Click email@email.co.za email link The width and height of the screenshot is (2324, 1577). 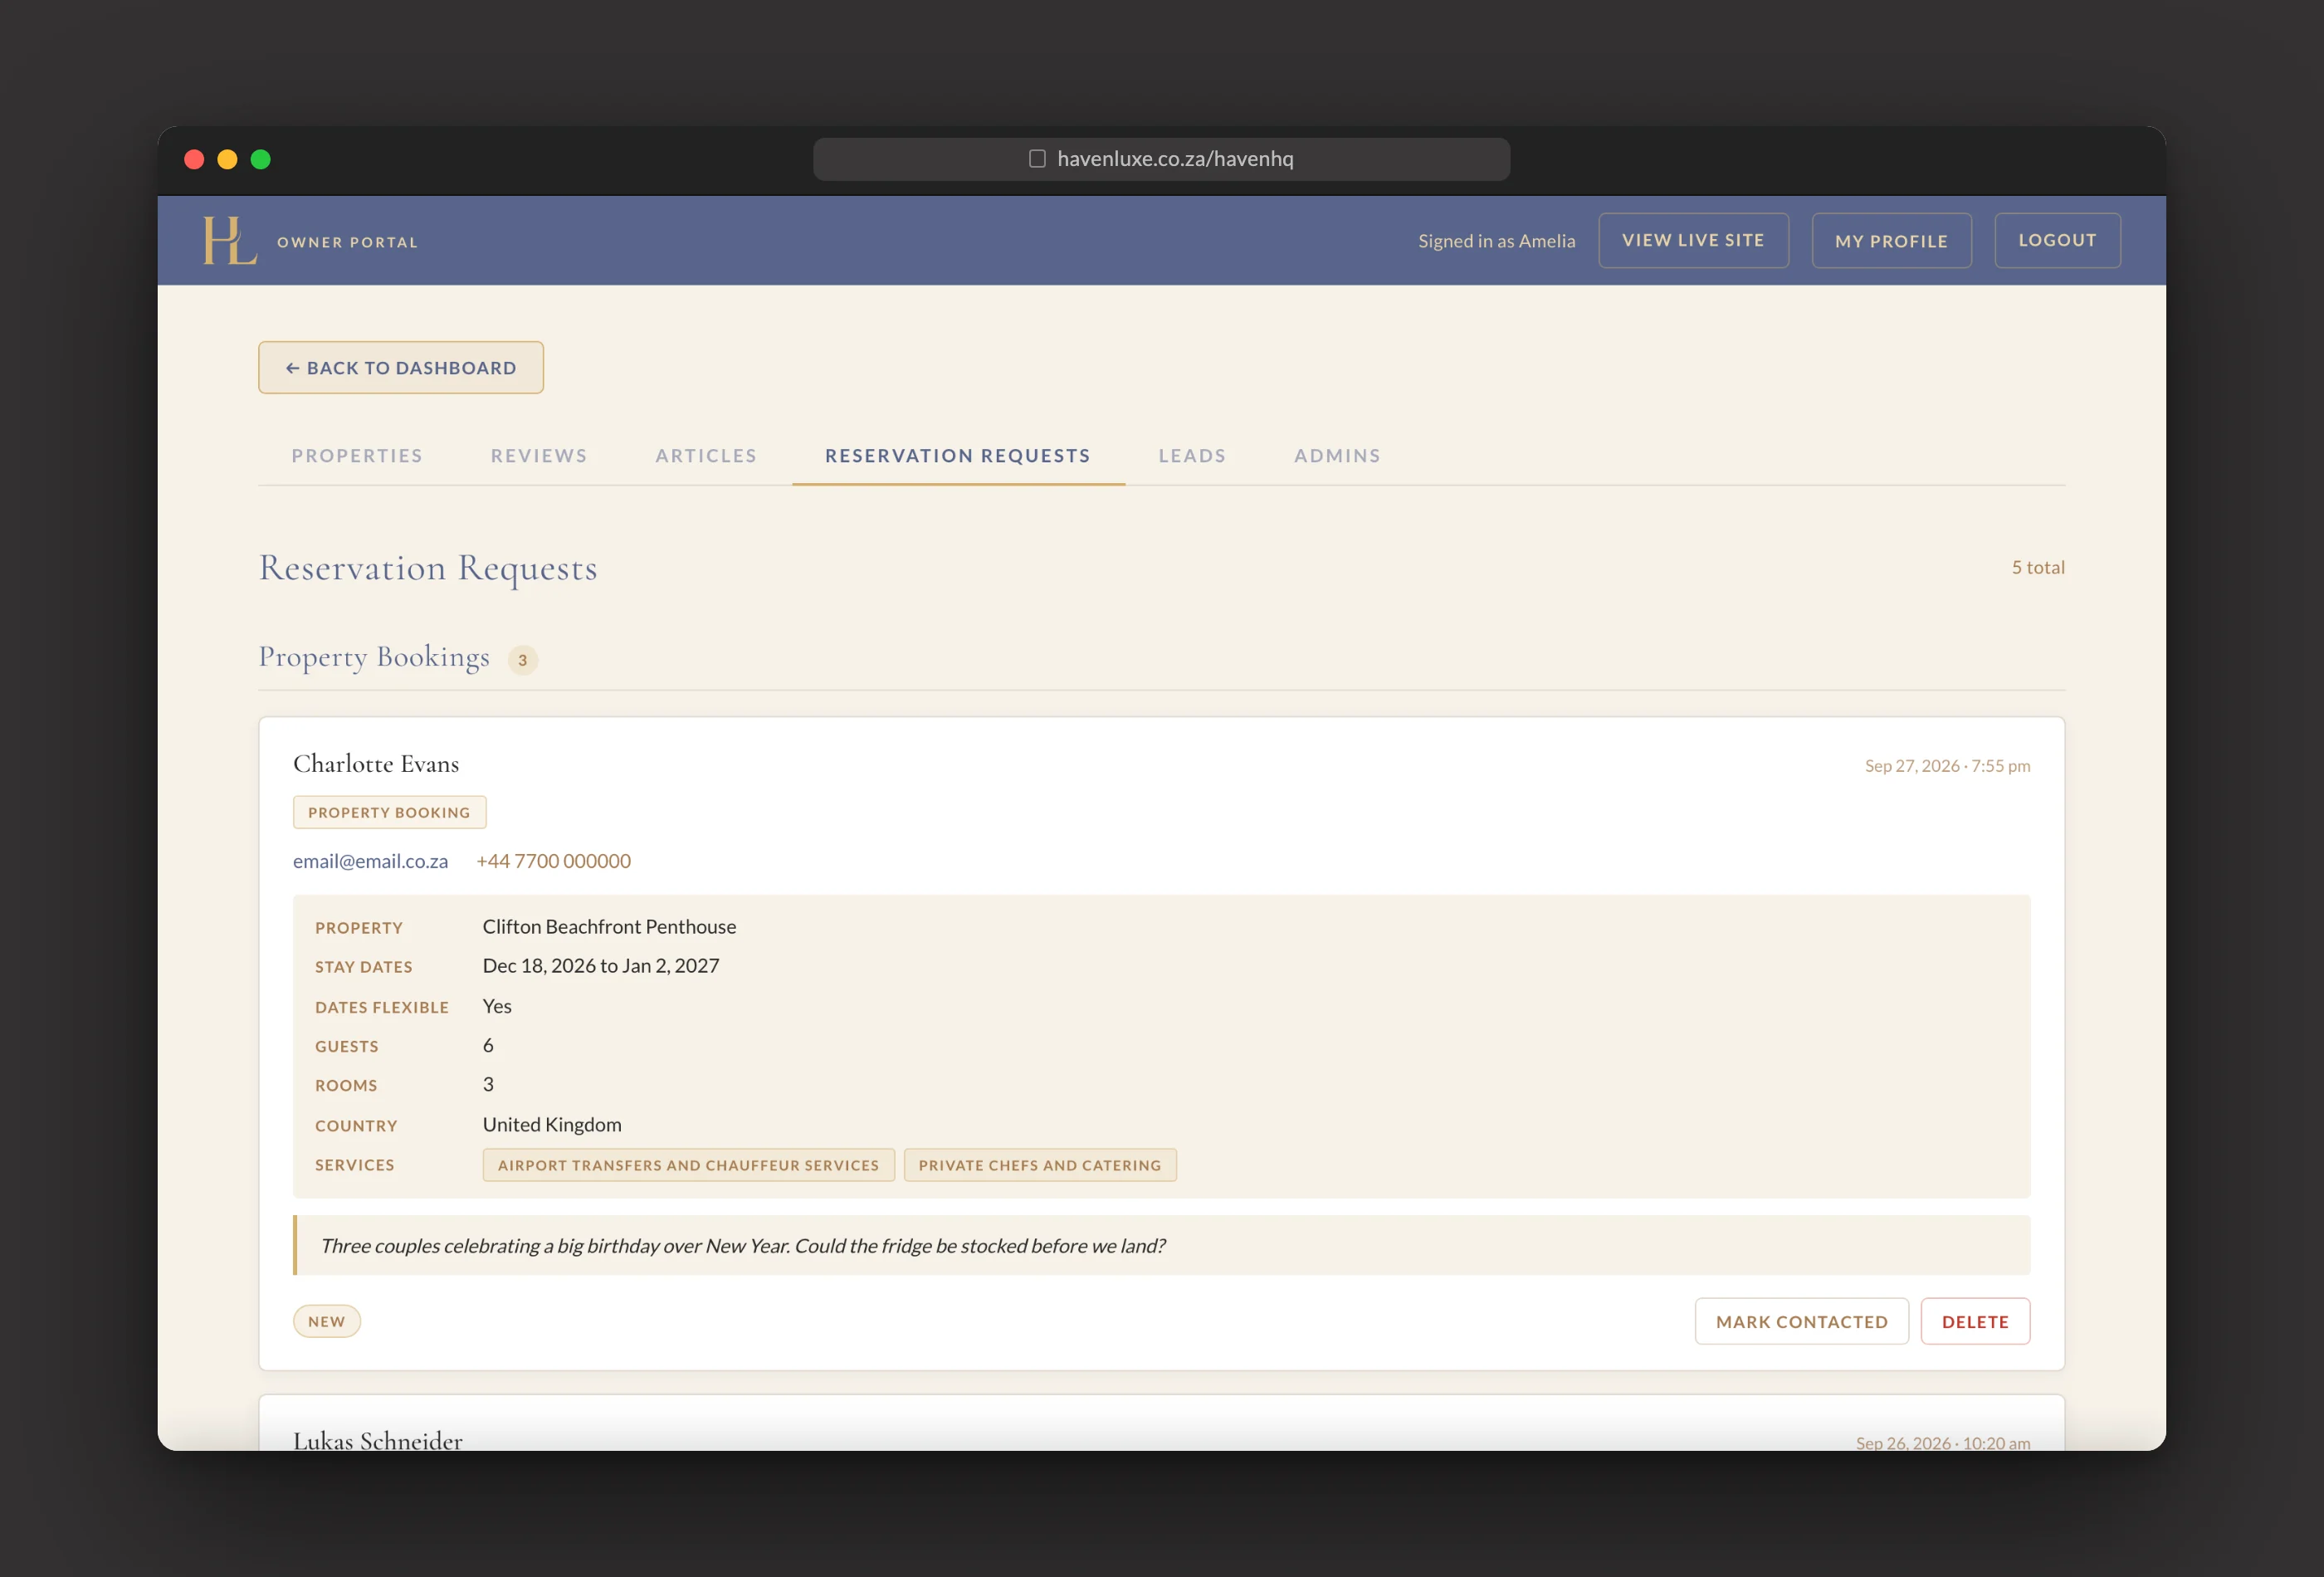[370, 861]
